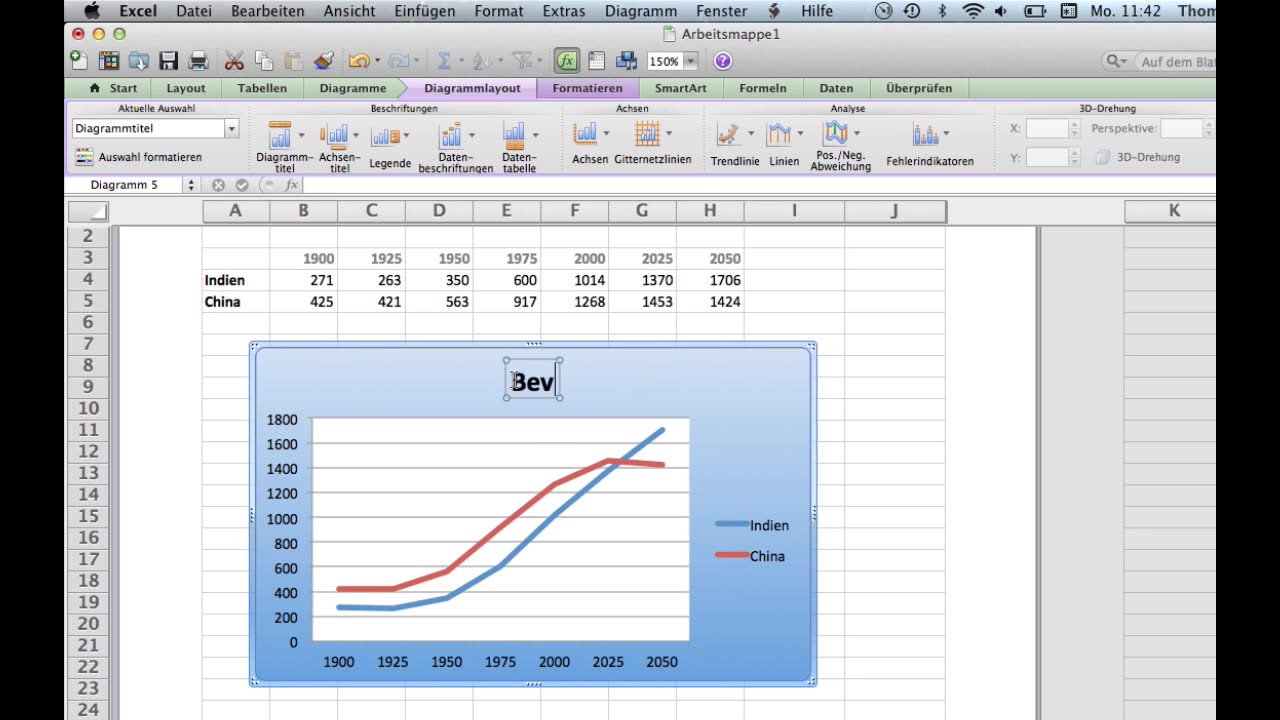Open the Media Browser icon
This screenshot has height=720, width=1280.
626,61
